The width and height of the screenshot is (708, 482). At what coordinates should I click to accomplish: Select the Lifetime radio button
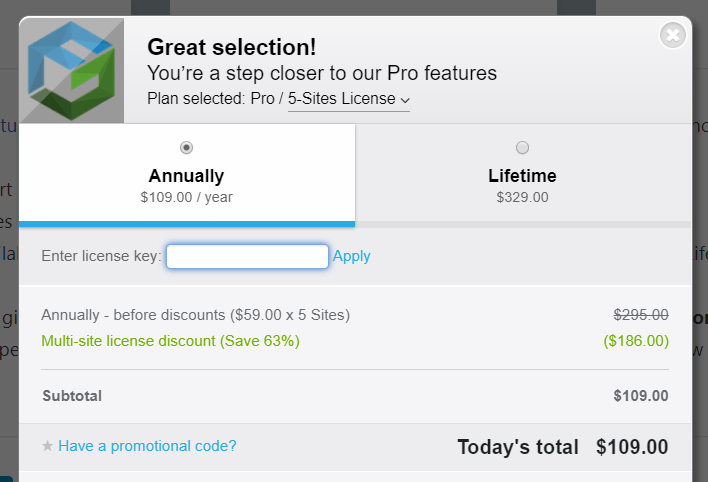[522, 148]
